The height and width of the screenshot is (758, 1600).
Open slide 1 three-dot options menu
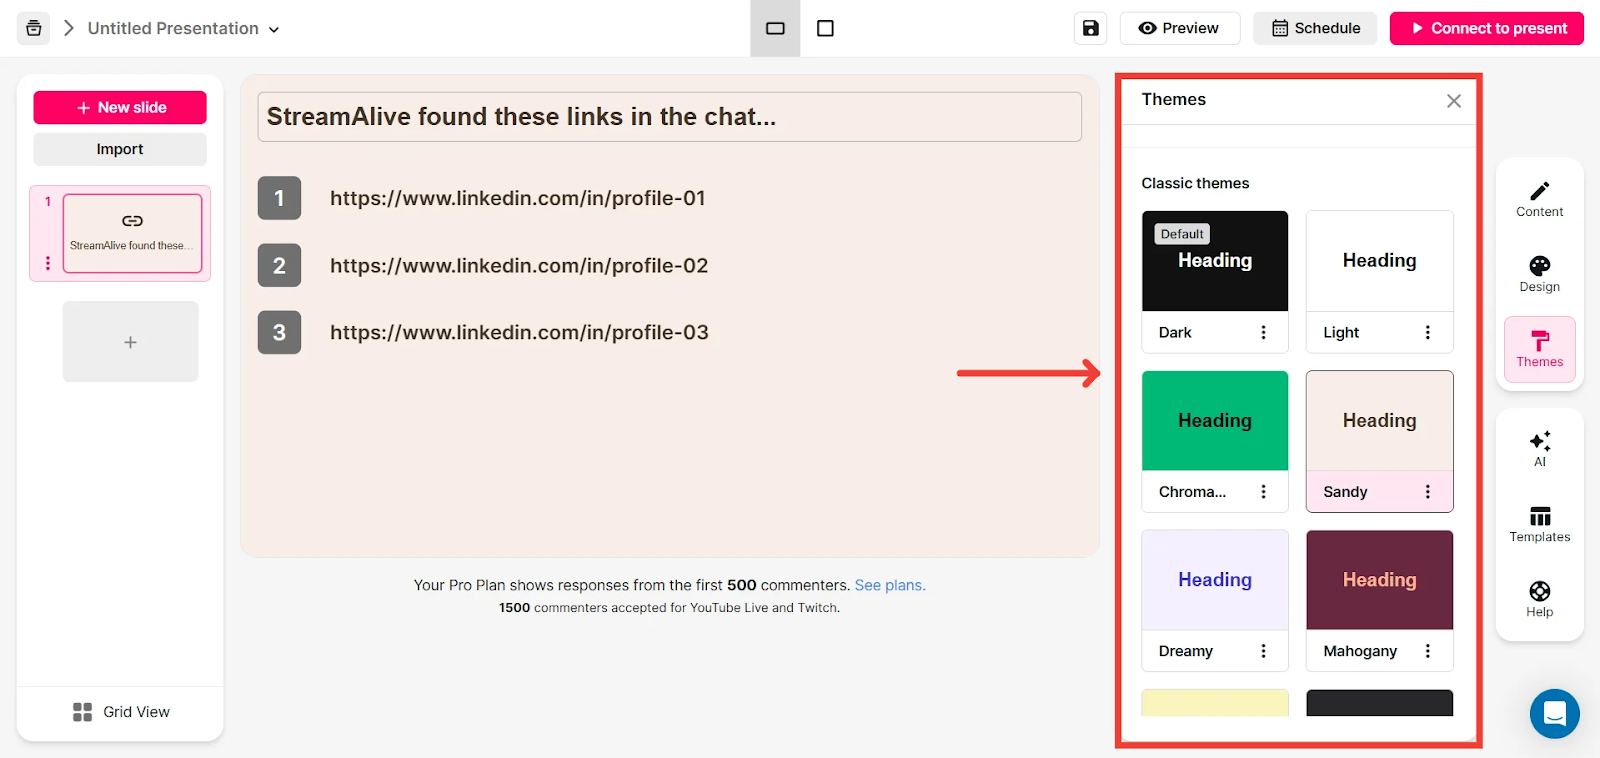click(47, 263)
